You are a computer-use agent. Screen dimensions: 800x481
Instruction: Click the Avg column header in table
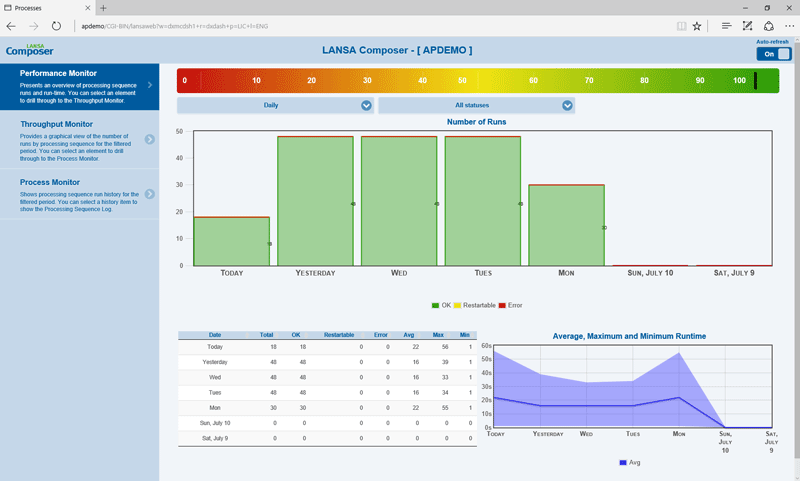(x=409, y=335)
